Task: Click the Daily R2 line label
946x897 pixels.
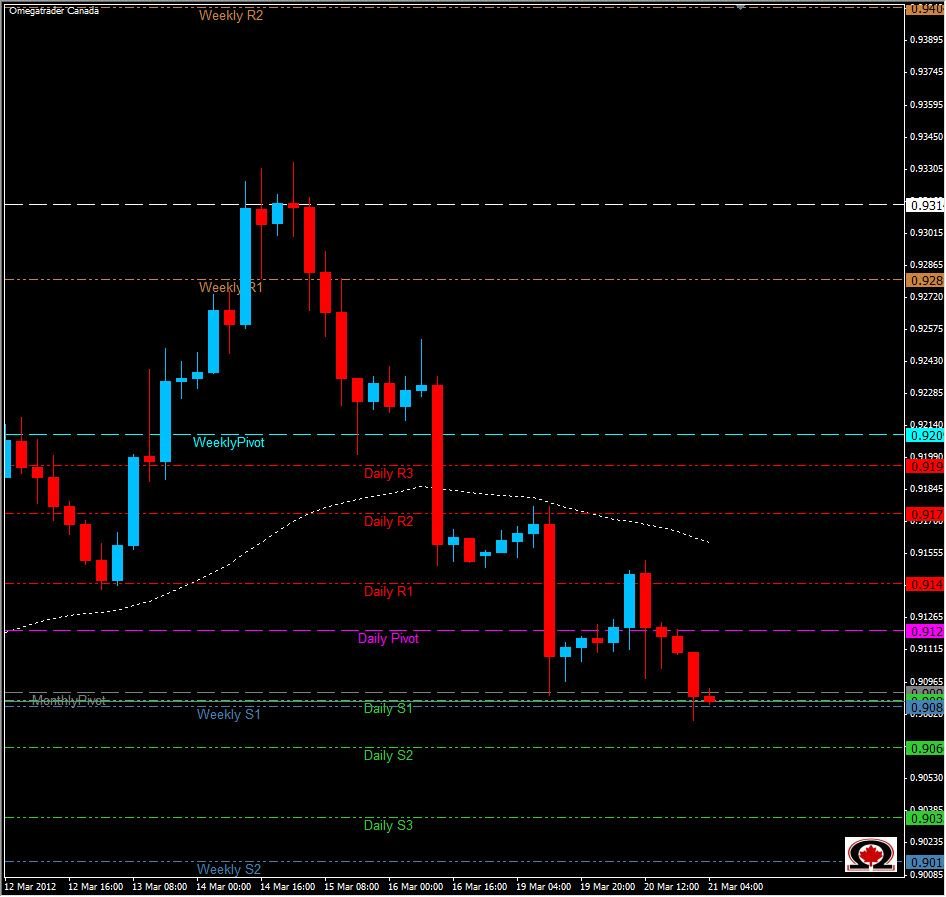Action: (x=389, y=521)
